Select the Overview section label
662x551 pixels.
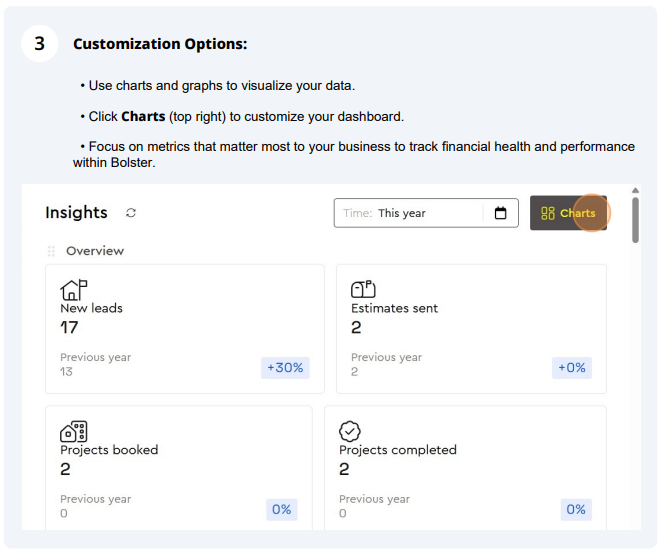pyautogui.click(x=95, y=251)
